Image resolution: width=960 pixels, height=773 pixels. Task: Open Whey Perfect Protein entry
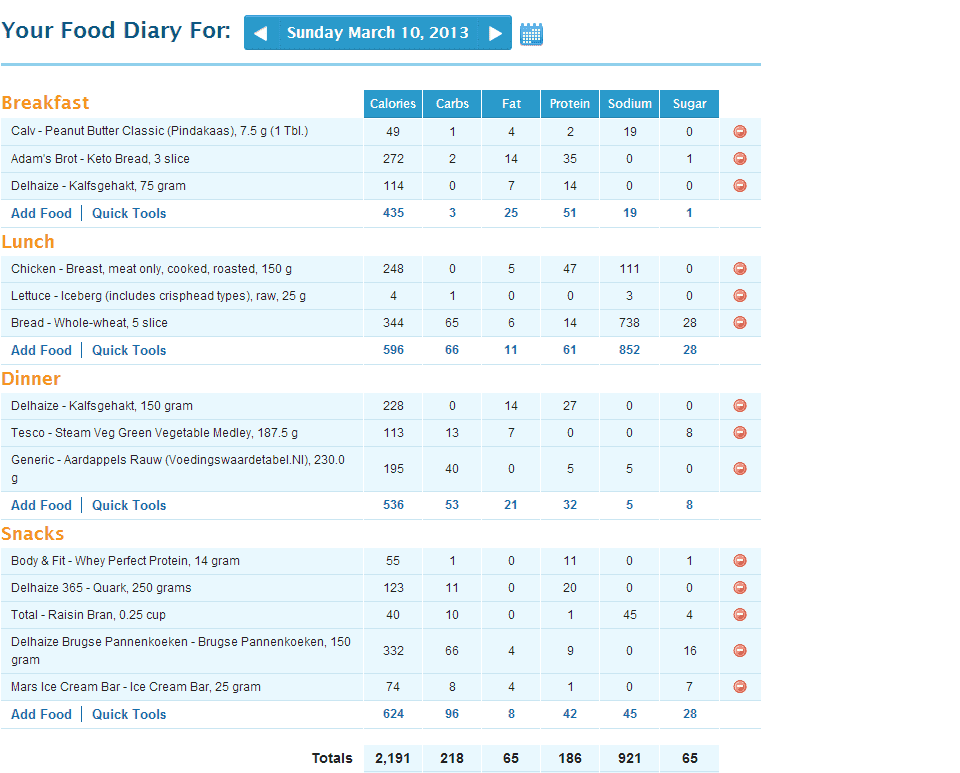[x=125, y=561]
